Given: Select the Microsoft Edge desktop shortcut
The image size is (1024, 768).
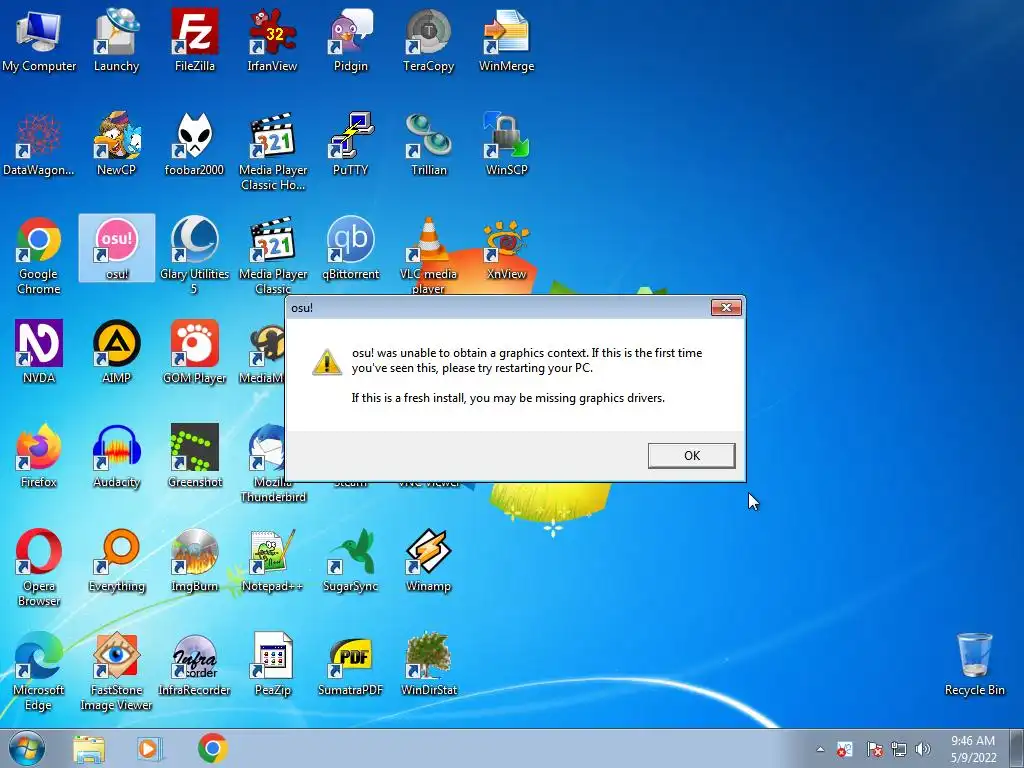Looking at the screenshot, I should click(39, 671).
